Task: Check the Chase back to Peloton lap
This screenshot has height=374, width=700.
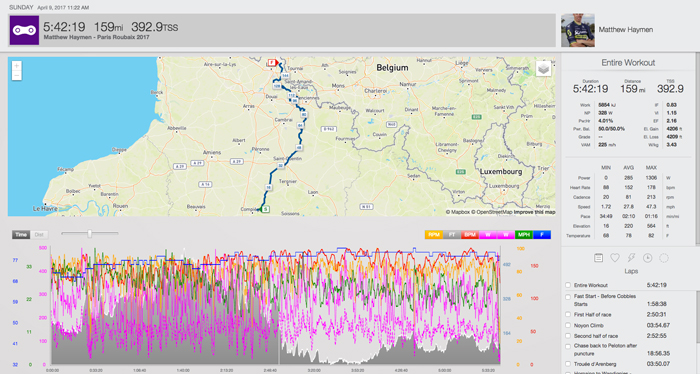Action: [568, 346]
